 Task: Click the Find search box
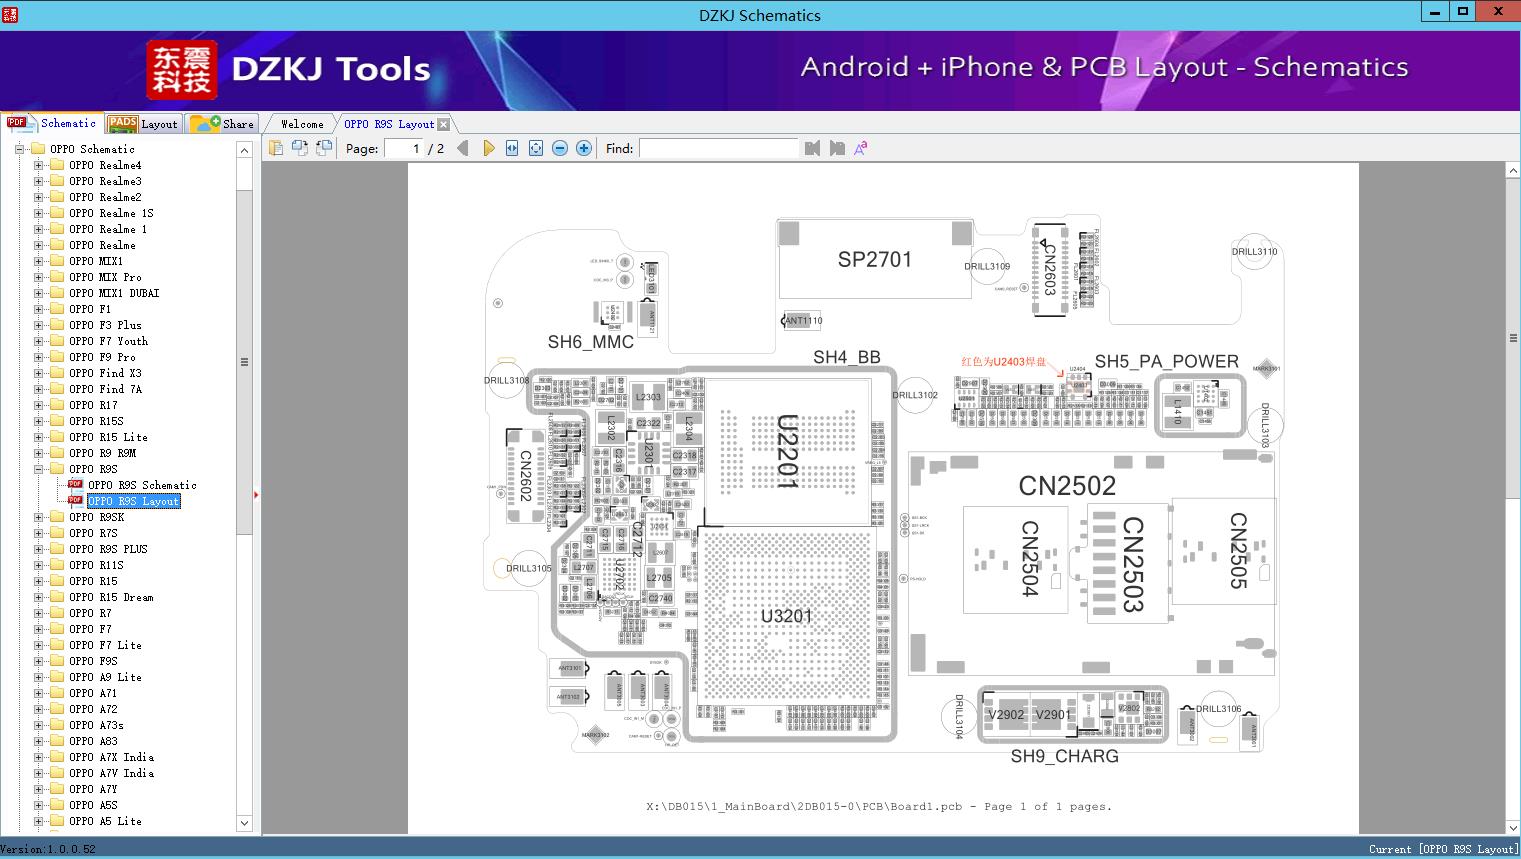click(718, 148)
